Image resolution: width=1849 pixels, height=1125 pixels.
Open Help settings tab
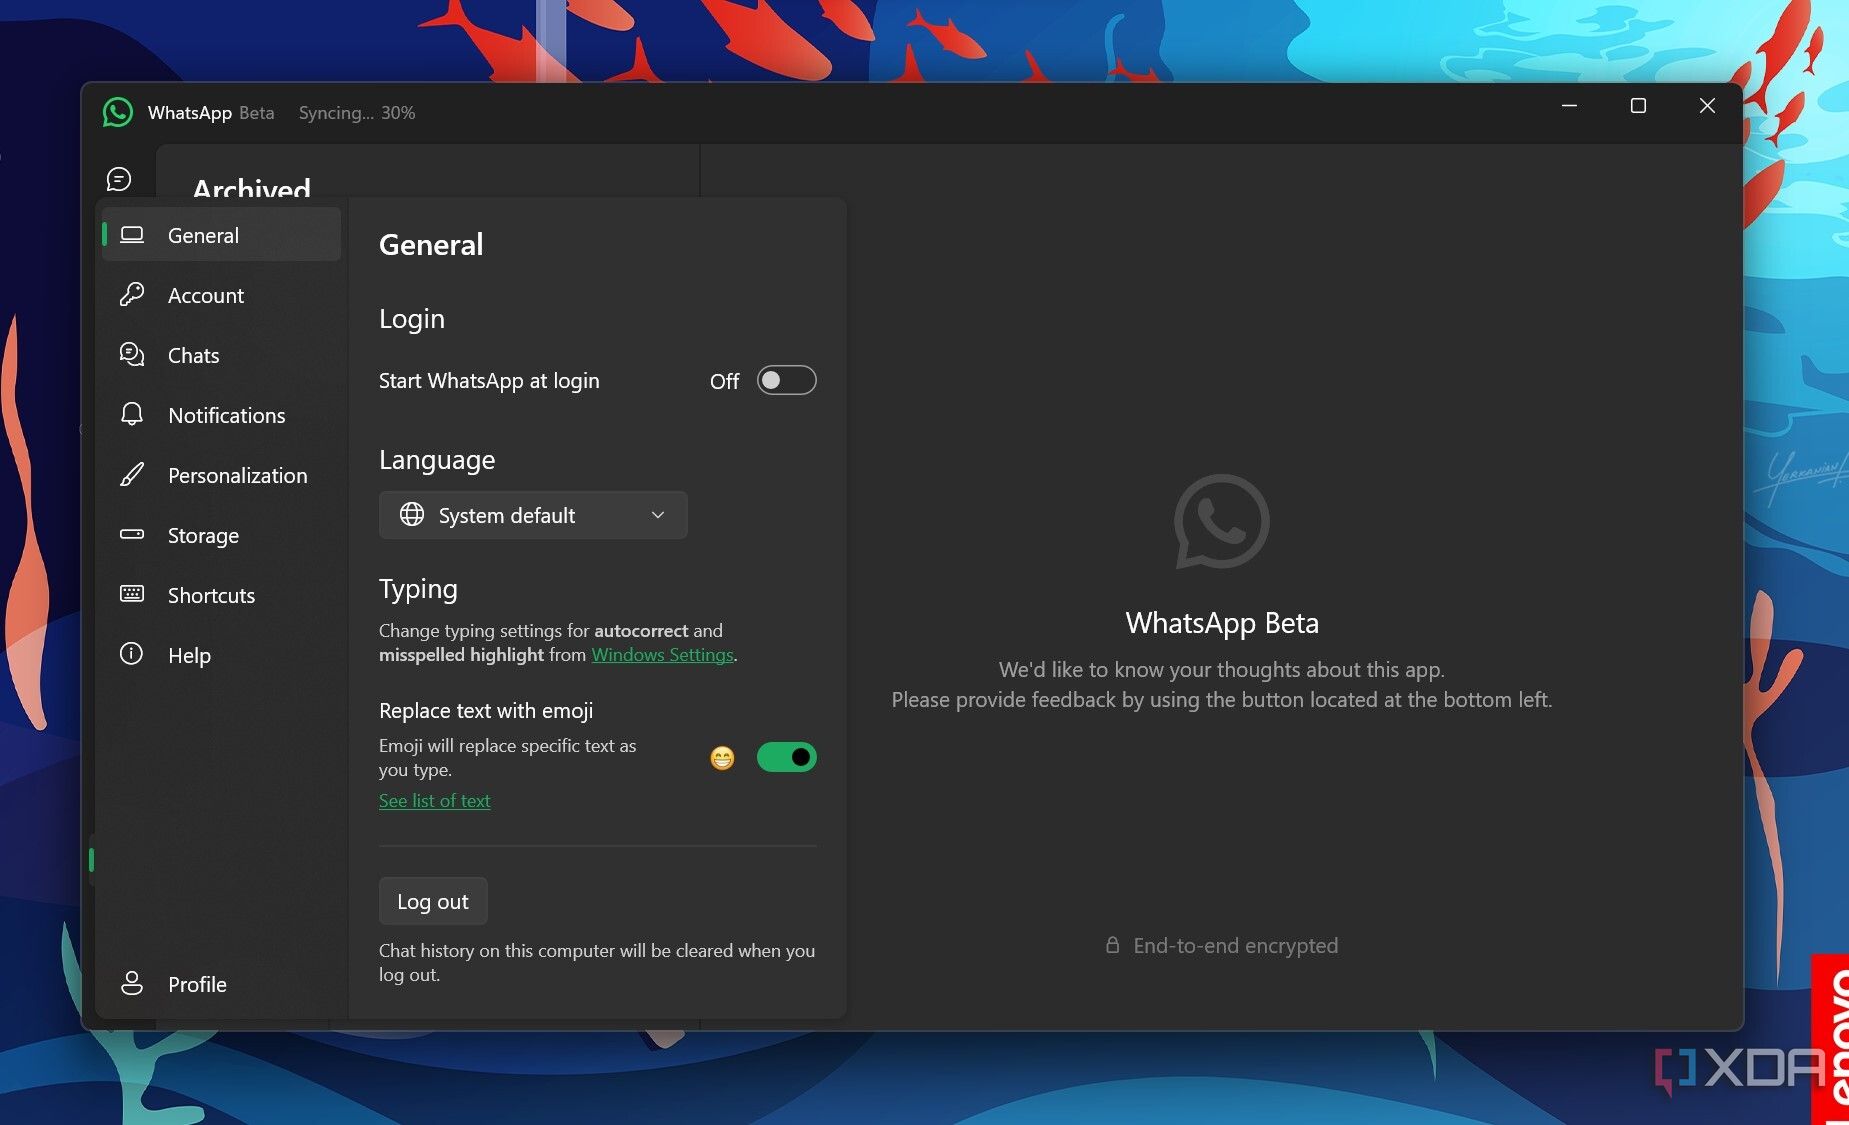(222, 655)
